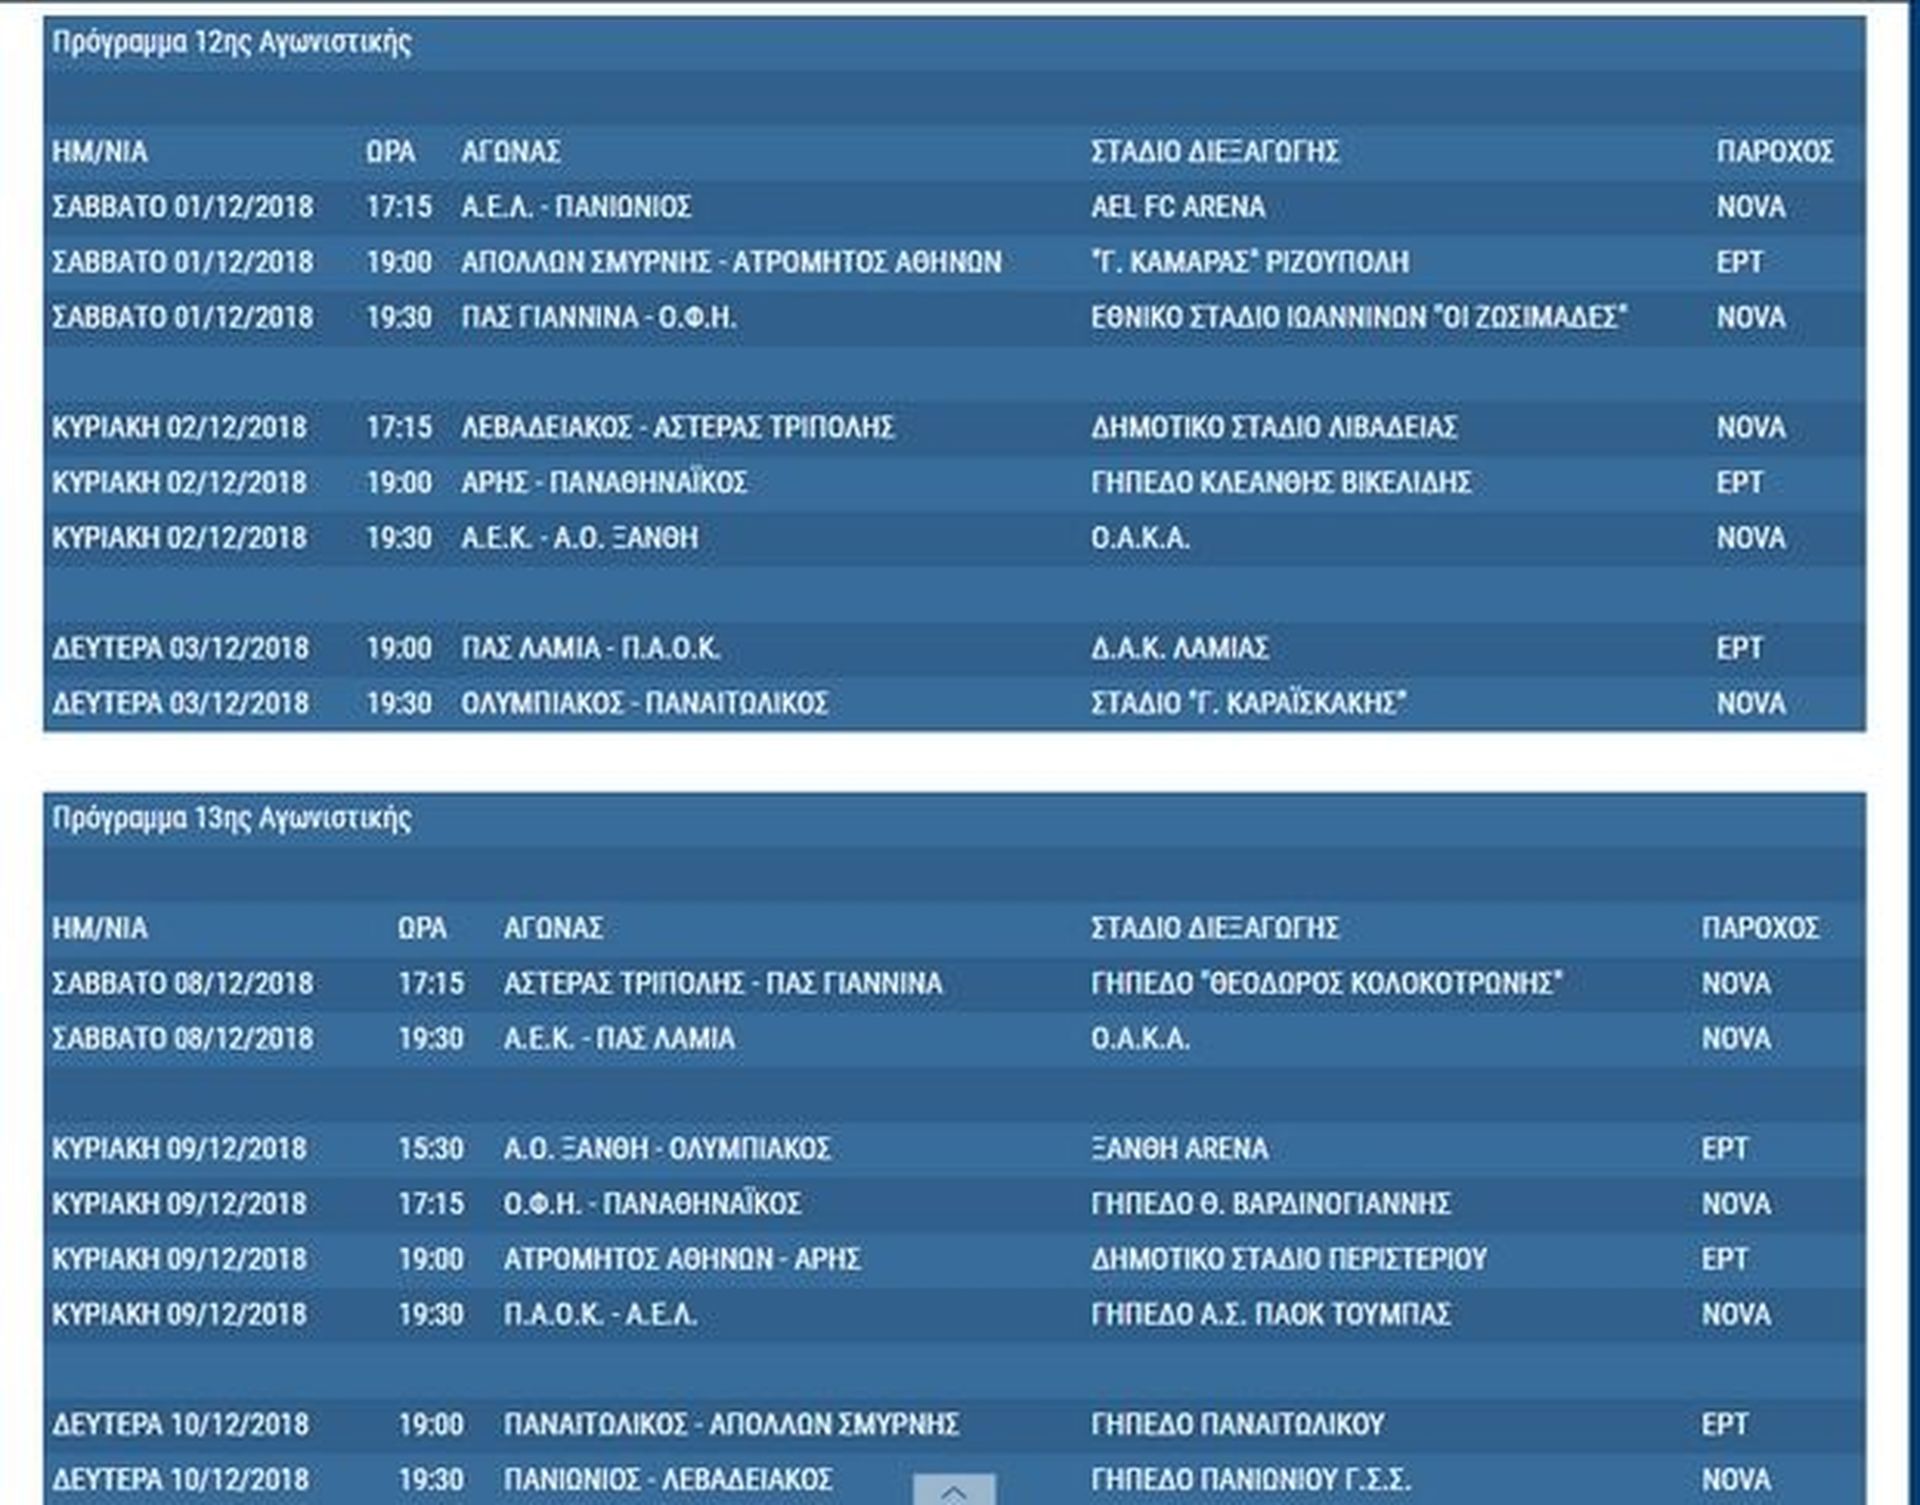
Task: Click the match 'ΠΑΣ ΓΙΑΝΝΙΝΑ - Ο.Φ.Η.'
Action: click(x=599, y=318)
